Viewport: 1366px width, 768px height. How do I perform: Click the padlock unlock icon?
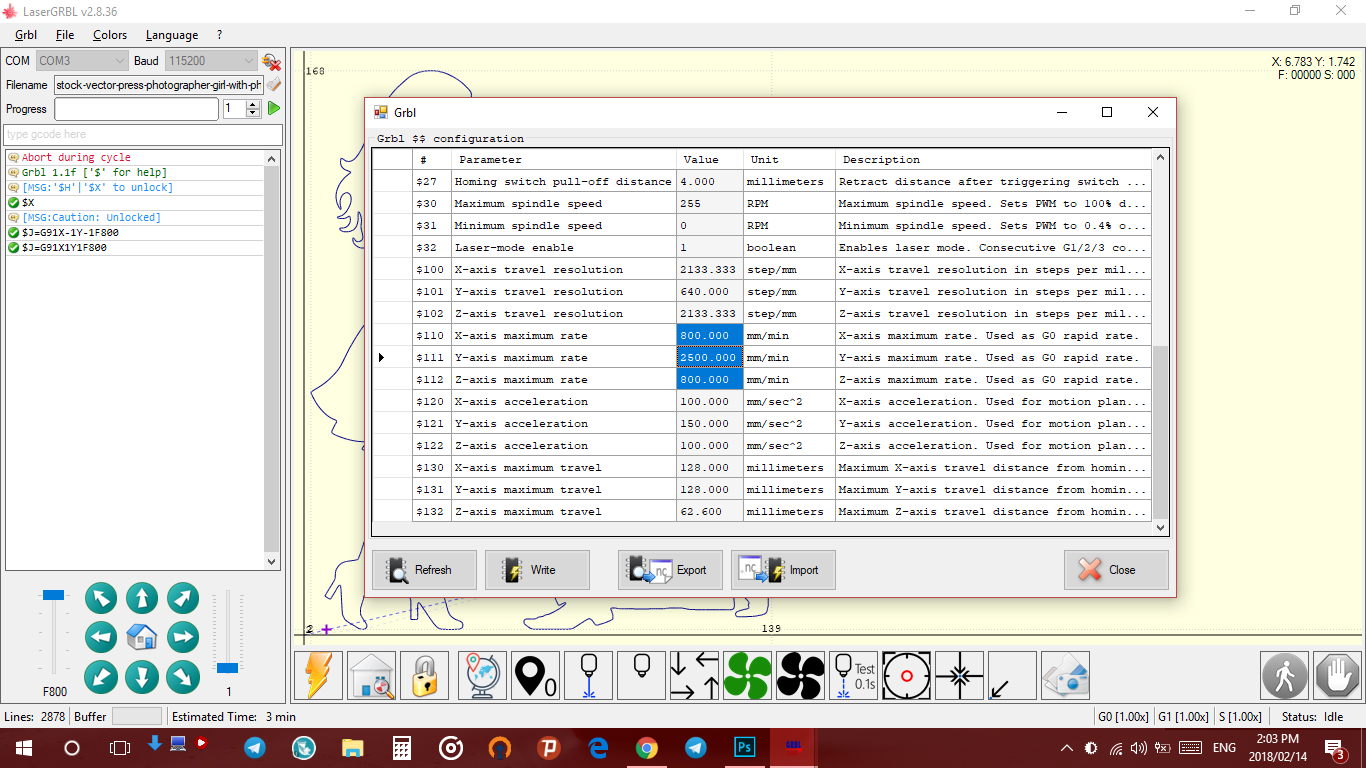[425, 676]
